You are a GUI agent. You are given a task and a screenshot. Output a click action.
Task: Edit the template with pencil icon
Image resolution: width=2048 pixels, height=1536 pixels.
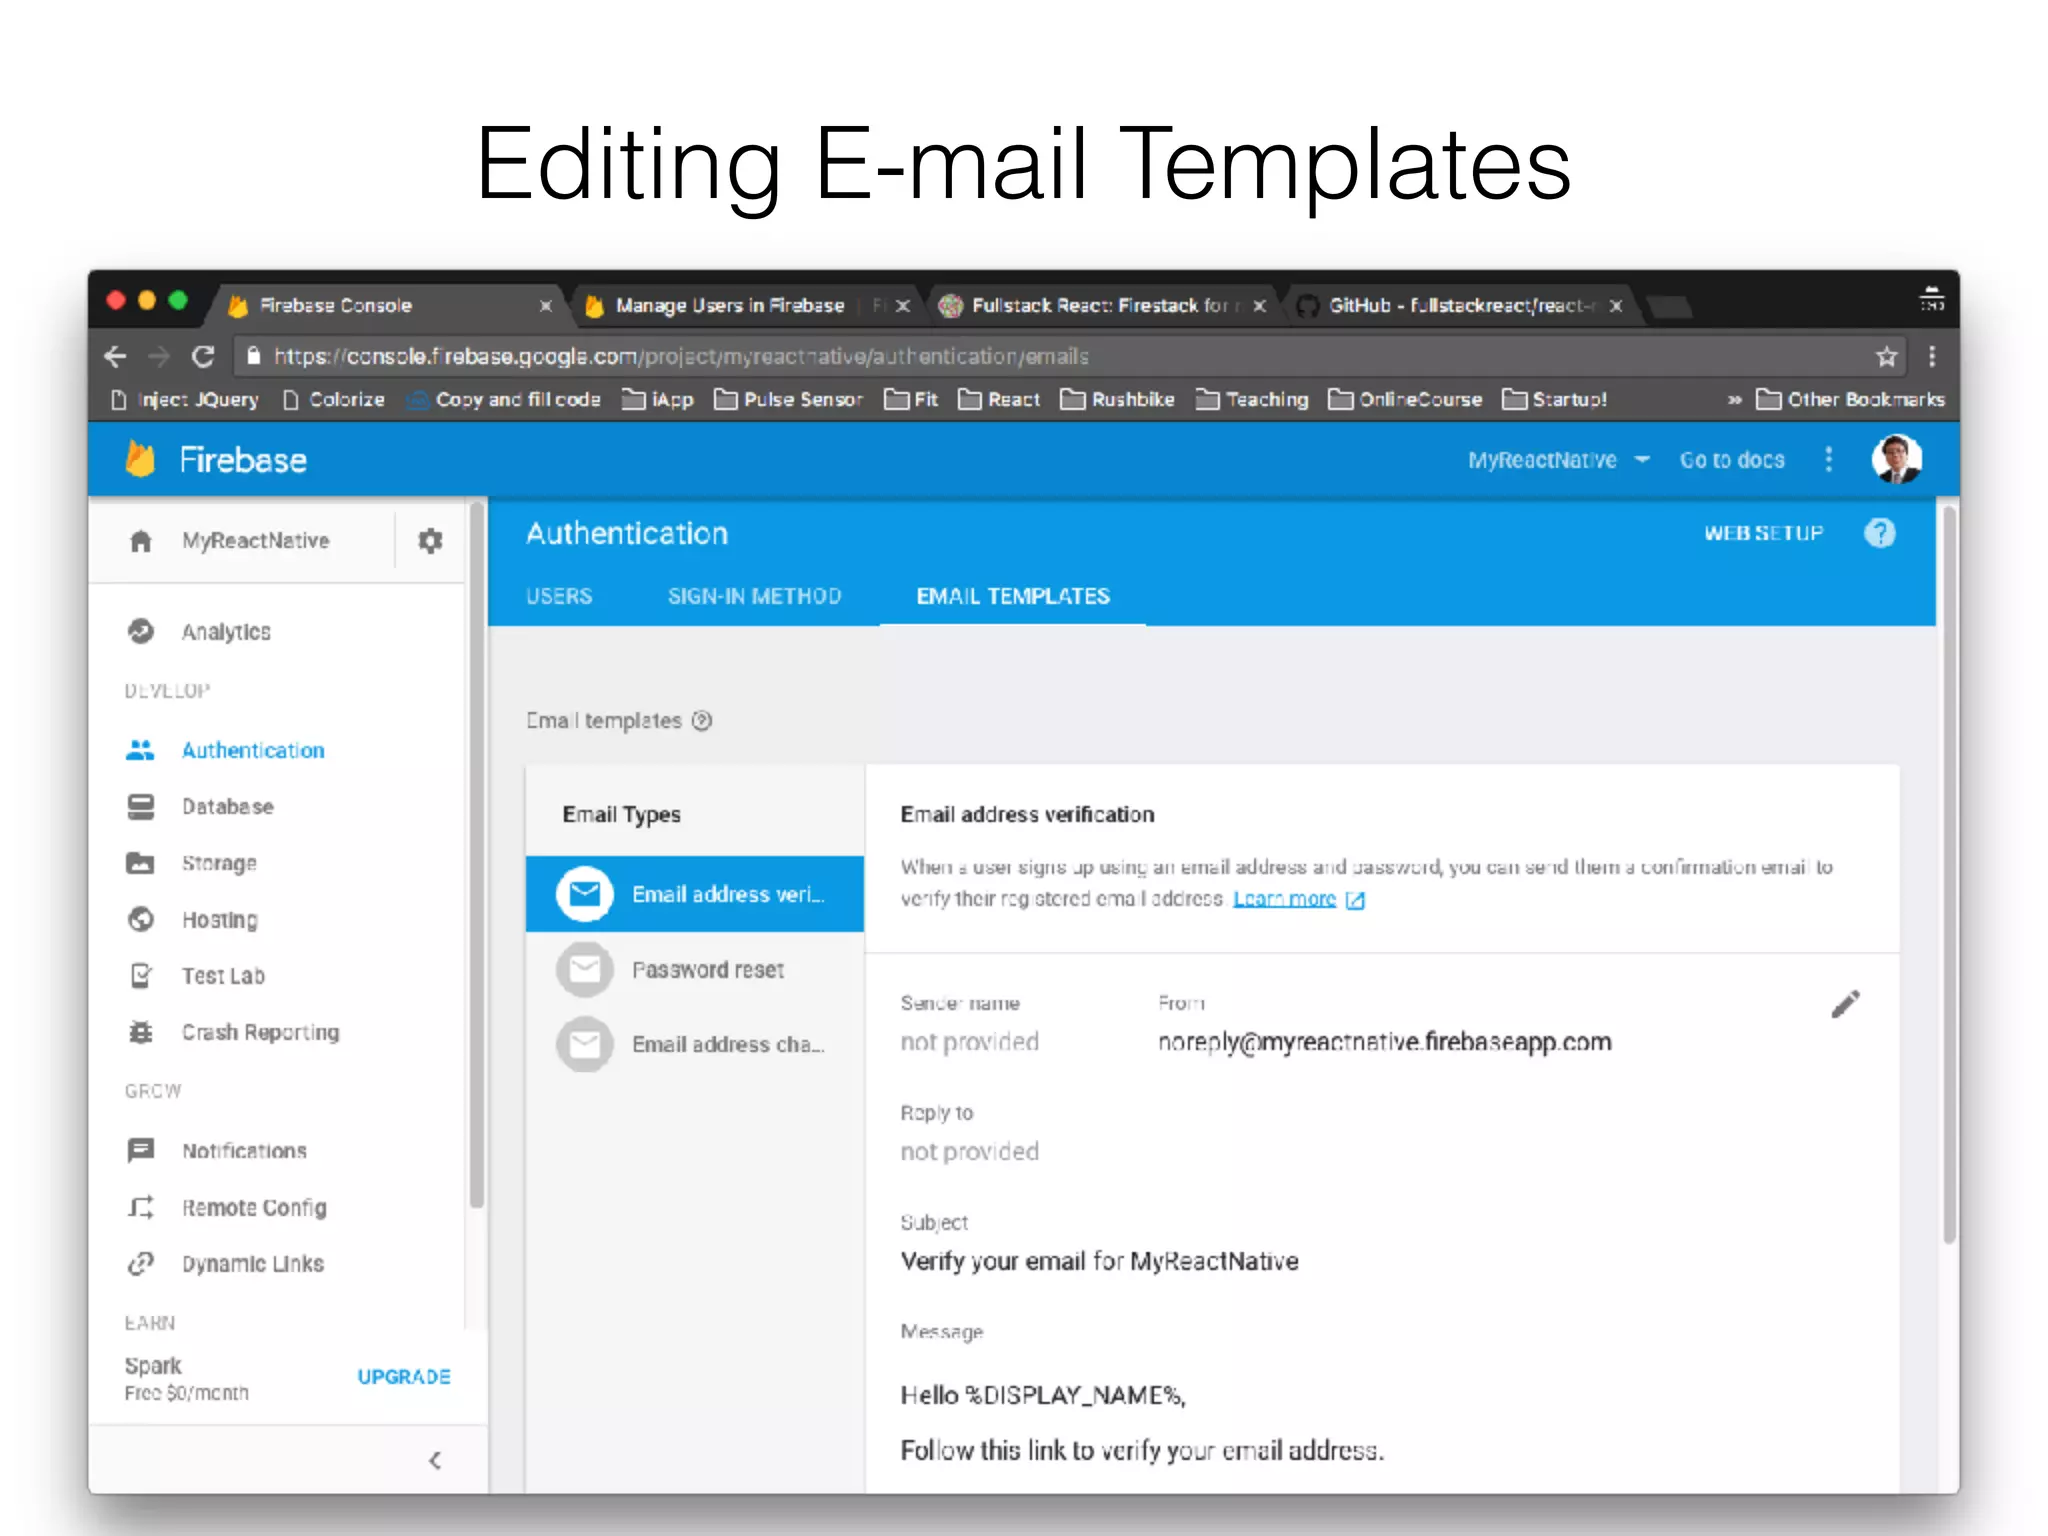pyautogui.click(x=1846, y=1004)
